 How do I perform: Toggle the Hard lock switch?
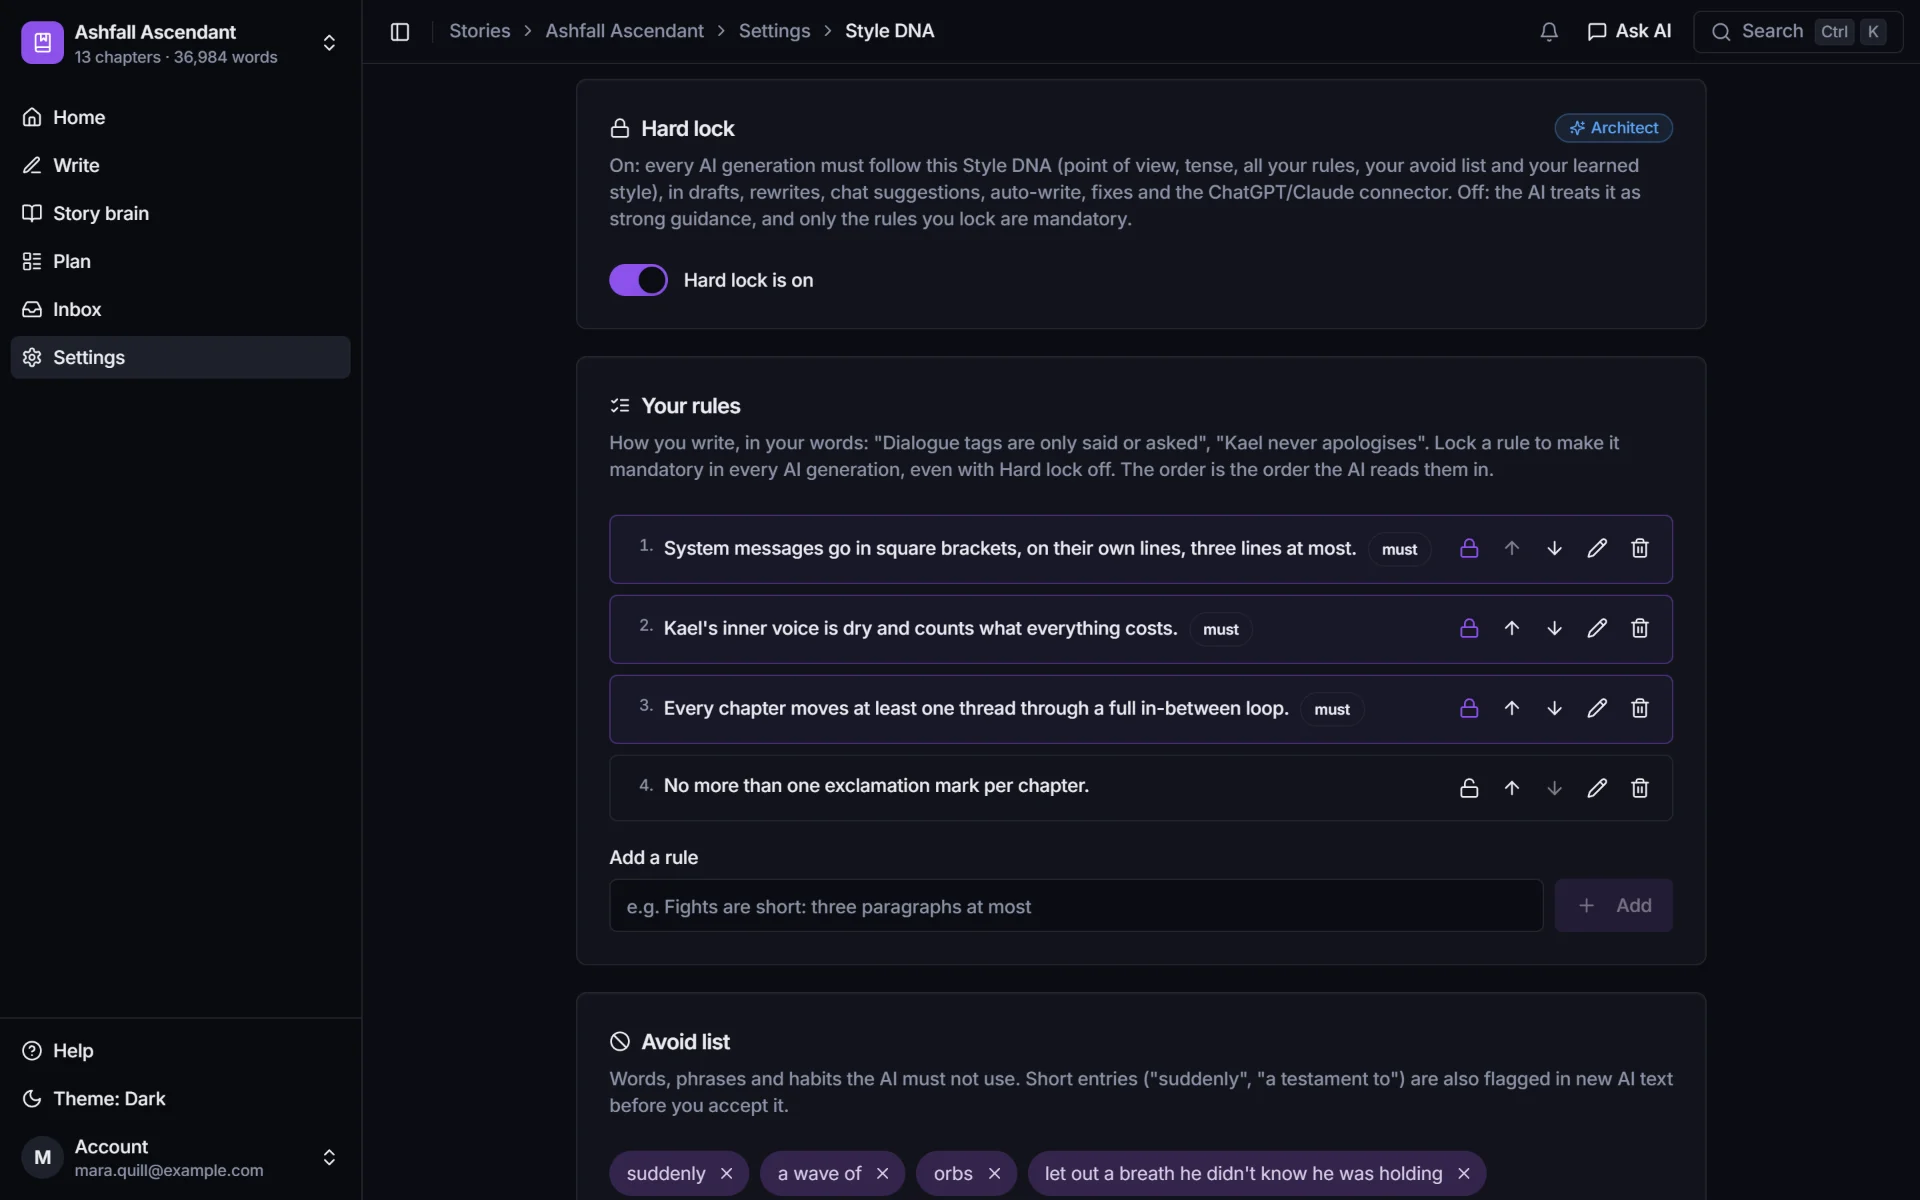[638, 280]
